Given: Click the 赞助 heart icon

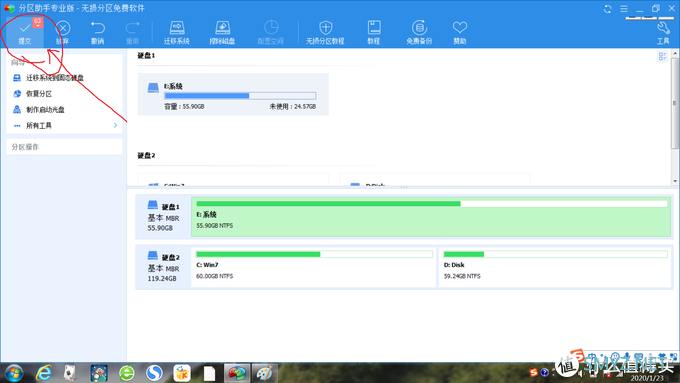Looking at the screenshot, I should [460, 28].
